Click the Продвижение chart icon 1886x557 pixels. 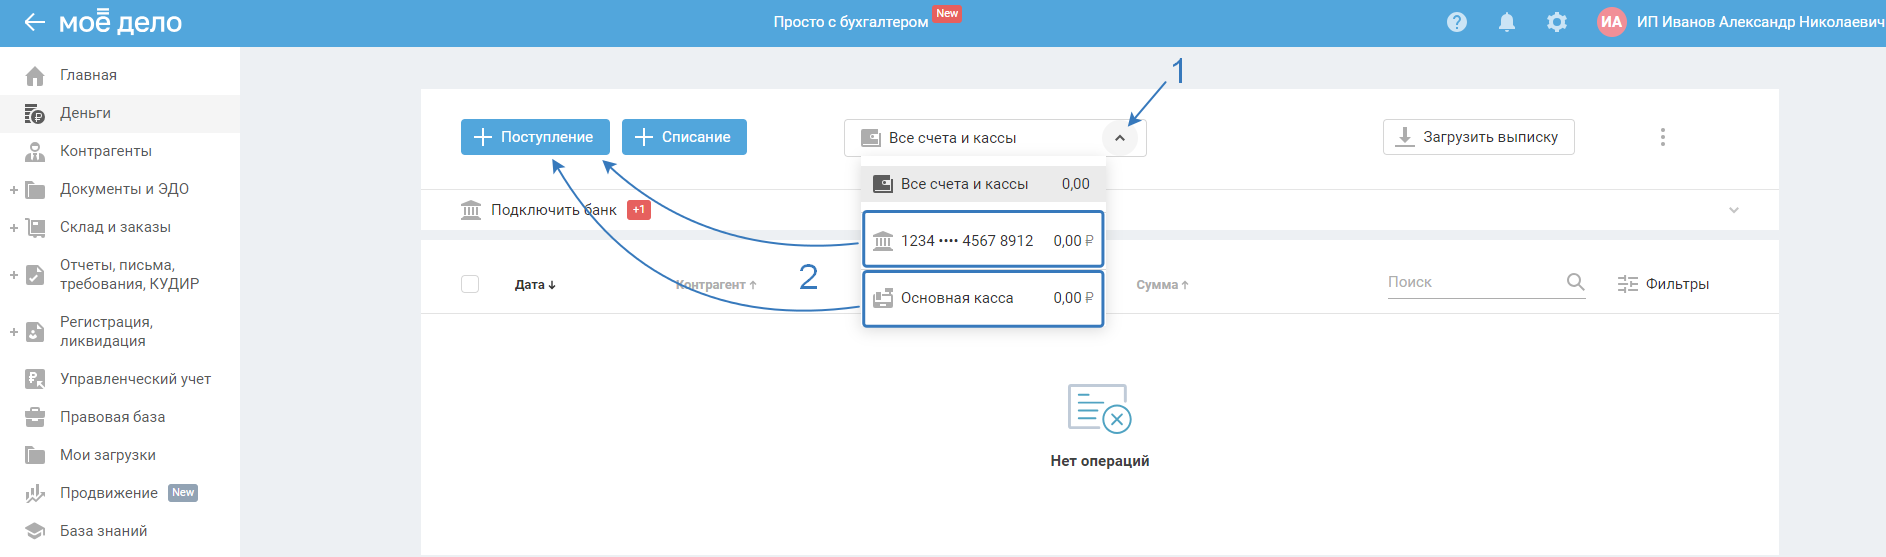point(35,493)
